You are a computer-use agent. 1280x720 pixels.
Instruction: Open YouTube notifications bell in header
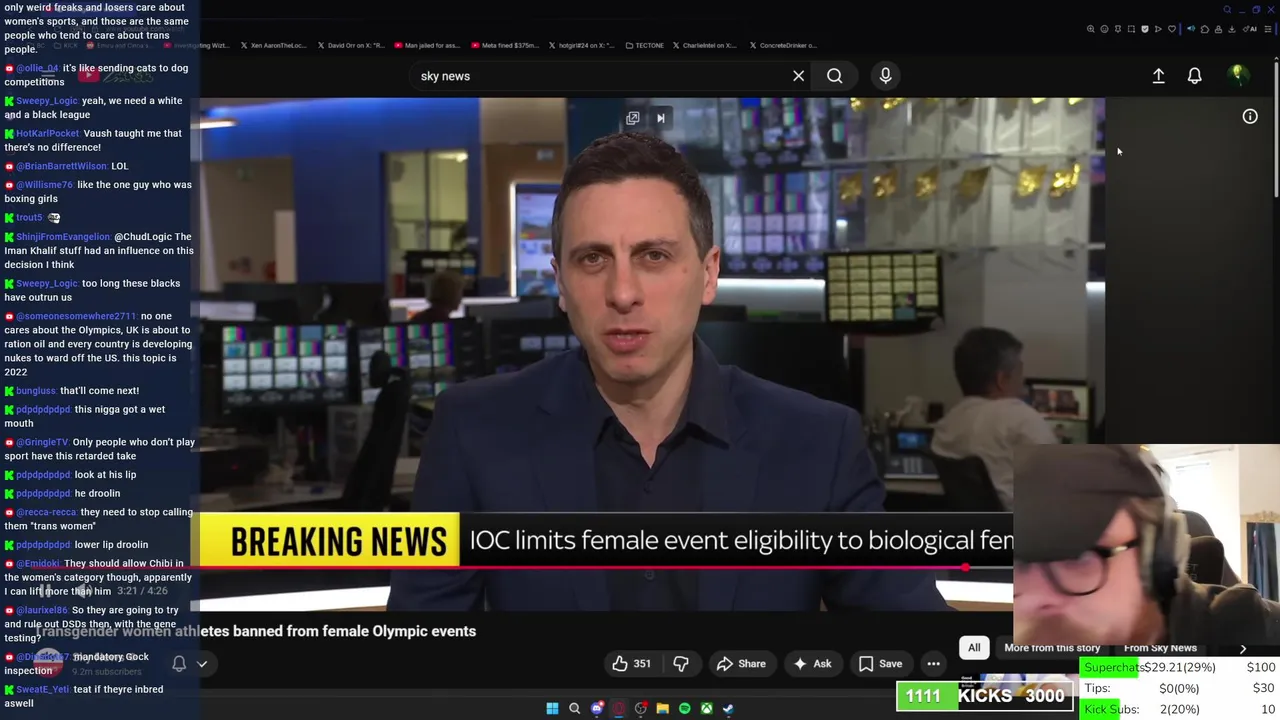[x=1194, y=76]
